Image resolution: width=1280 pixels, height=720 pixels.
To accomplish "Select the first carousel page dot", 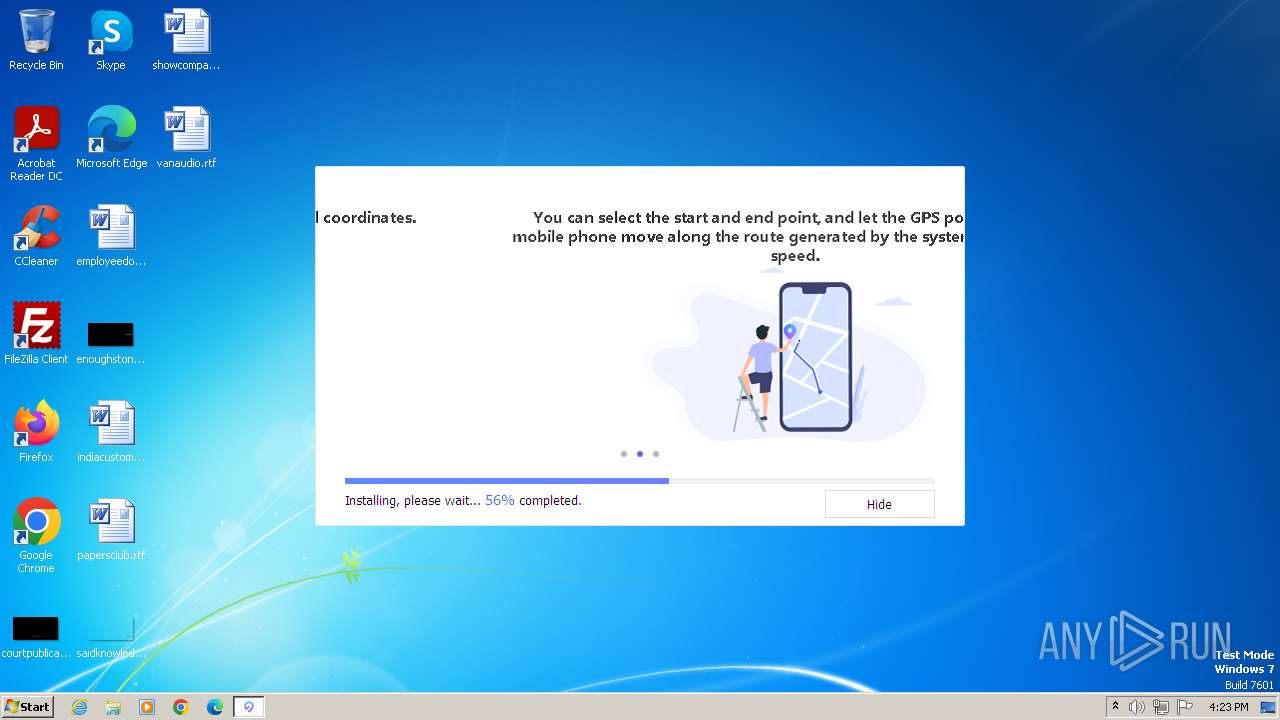I will (624, 454).
